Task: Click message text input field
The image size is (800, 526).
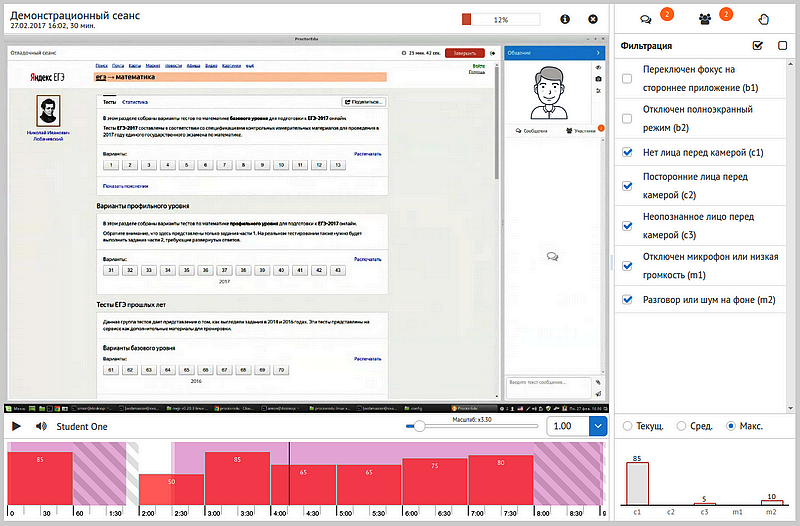Action: pos(548,387)
